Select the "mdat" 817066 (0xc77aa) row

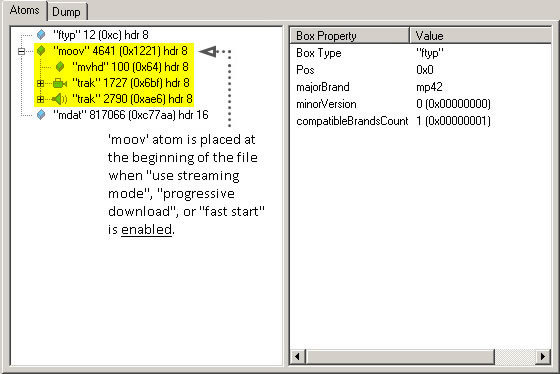131,115
